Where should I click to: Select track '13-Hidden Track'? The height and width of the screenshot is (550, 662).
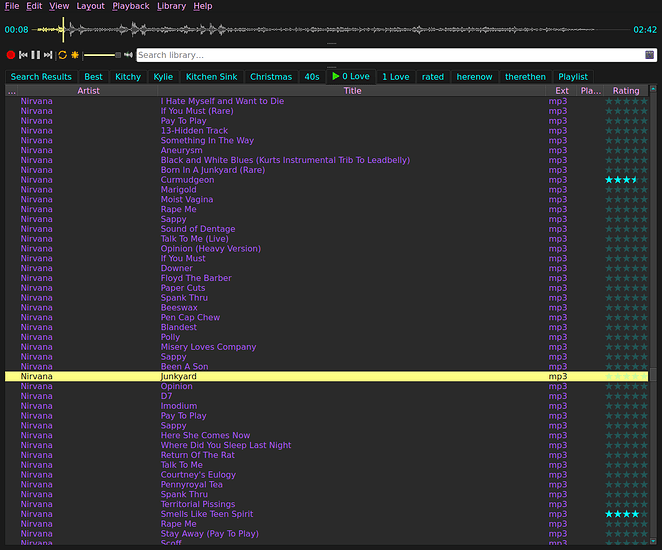pyautogui.click(x=326, y=131)
